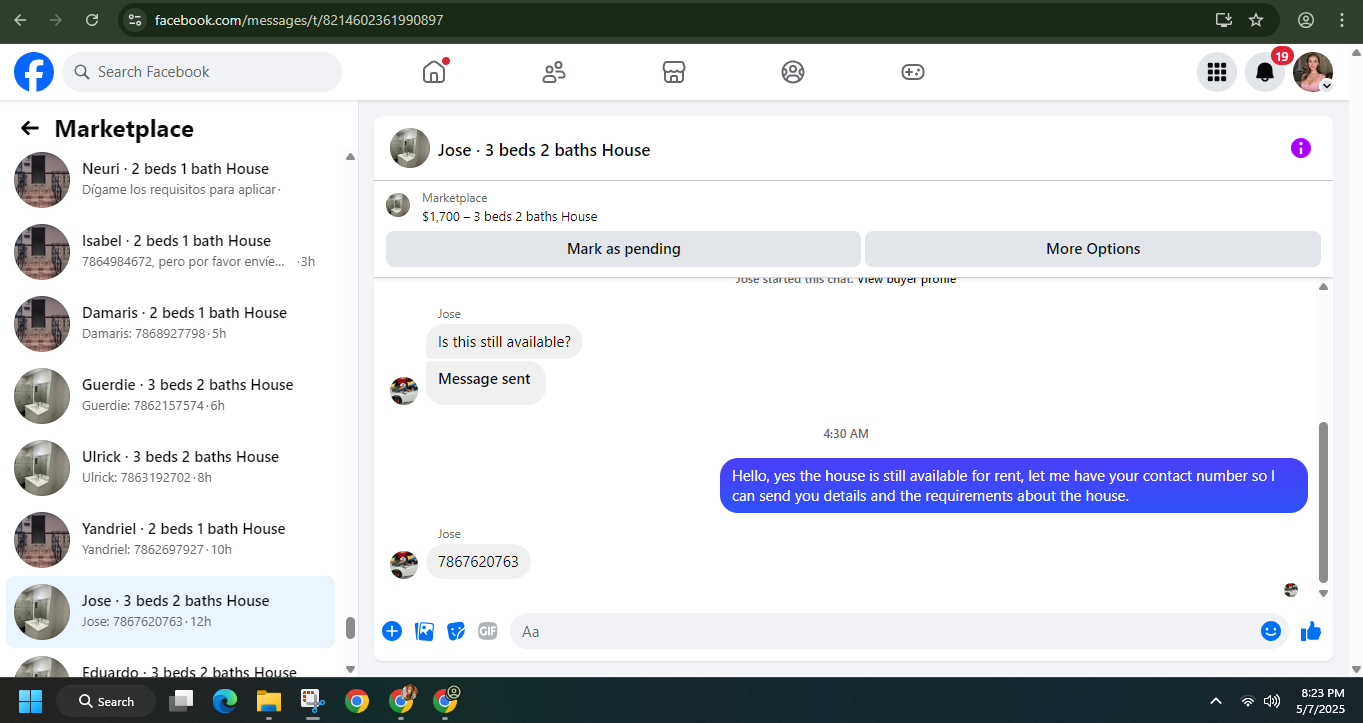Viewport: 1363px width, 723px height.
Task: Open Snipping Tool on taskbar
Action: (x=313, y=701)
